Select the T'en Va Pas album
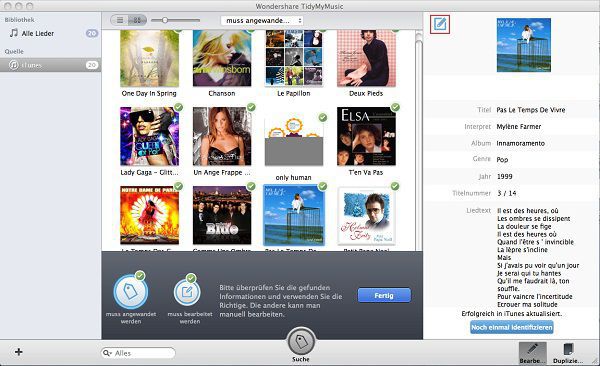 [x=366, y=136]
